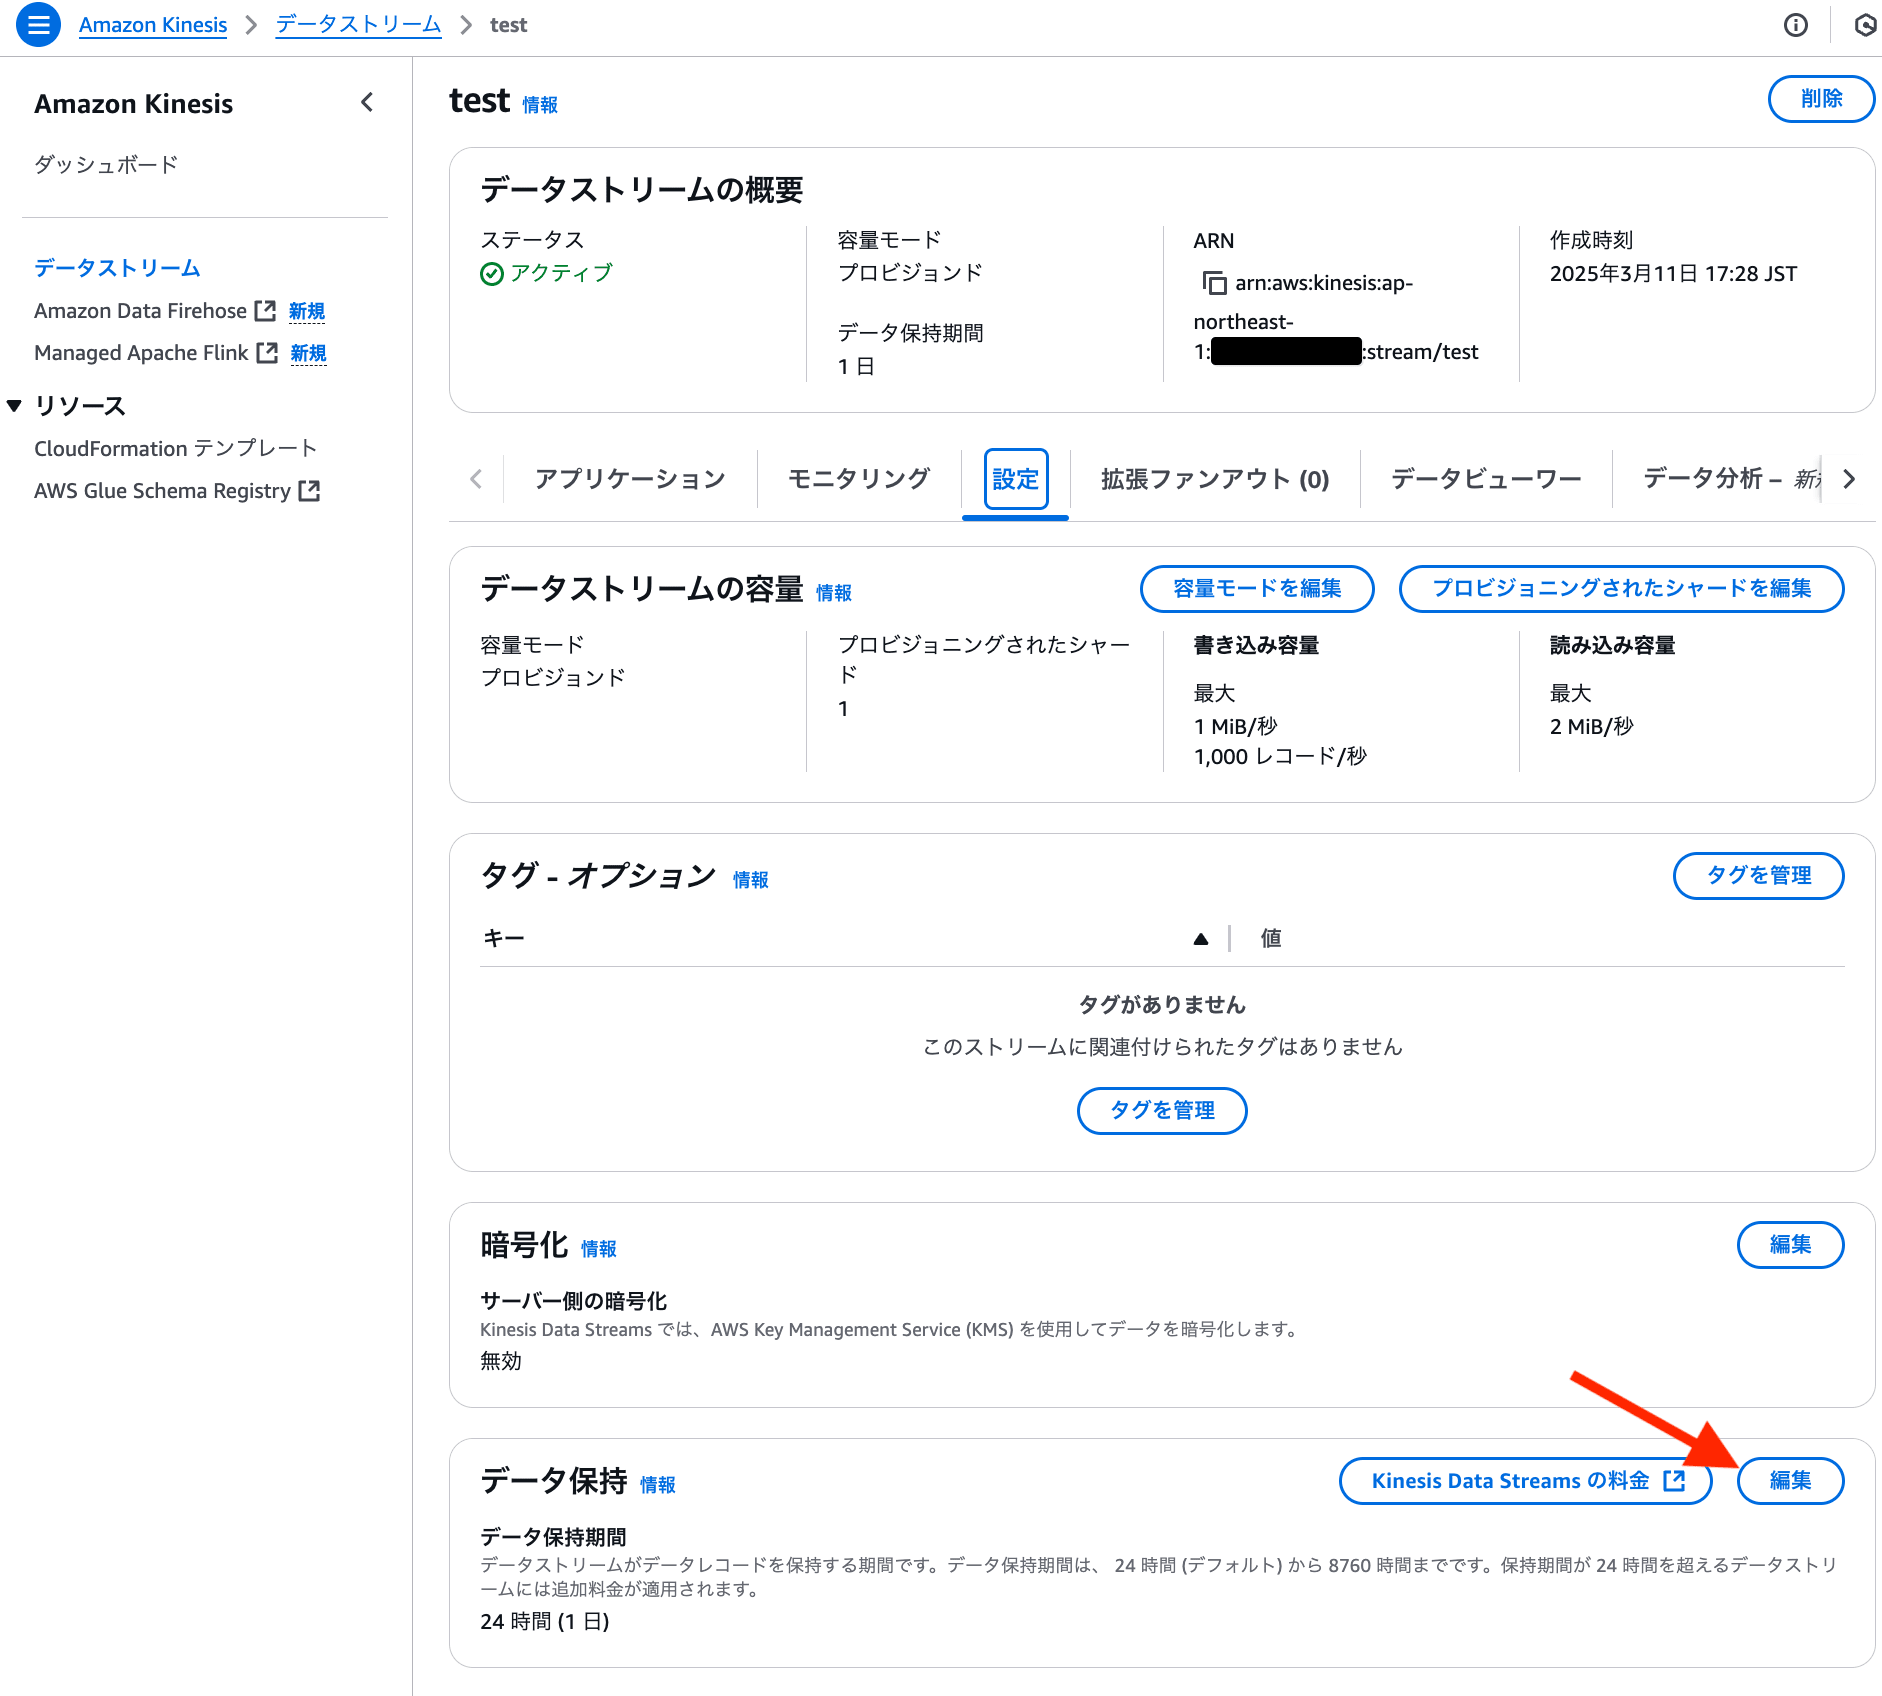Select the 設定 tab

1016,479
